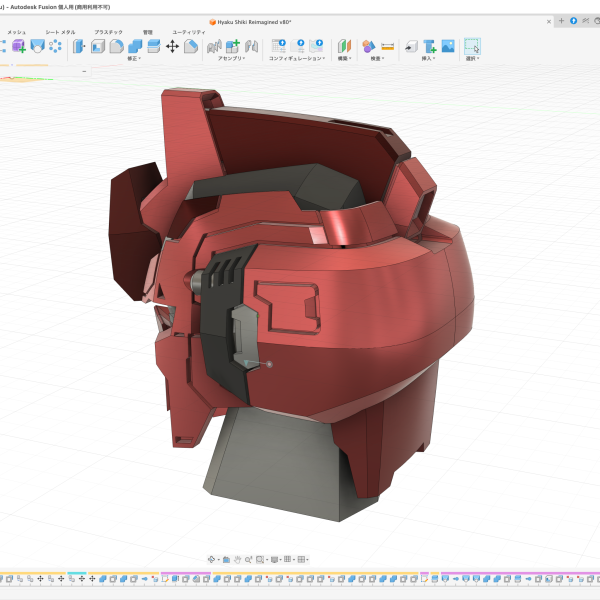Expand the Orbit type dropdown arrow
This screenshot has width=600, height=600.
pos(218,560)
